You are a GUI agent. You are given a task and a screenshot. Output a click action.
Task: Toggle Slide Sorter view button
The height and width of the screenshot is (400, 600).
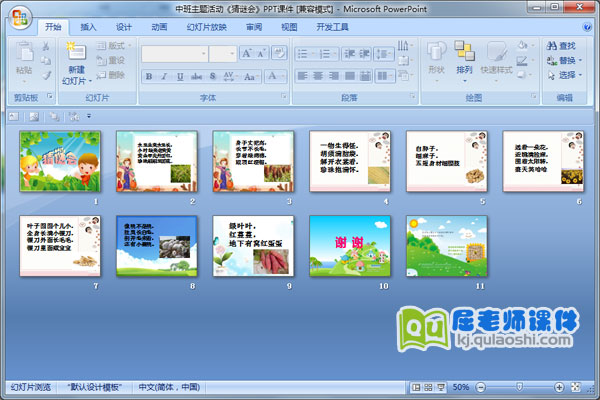(428, 387)
